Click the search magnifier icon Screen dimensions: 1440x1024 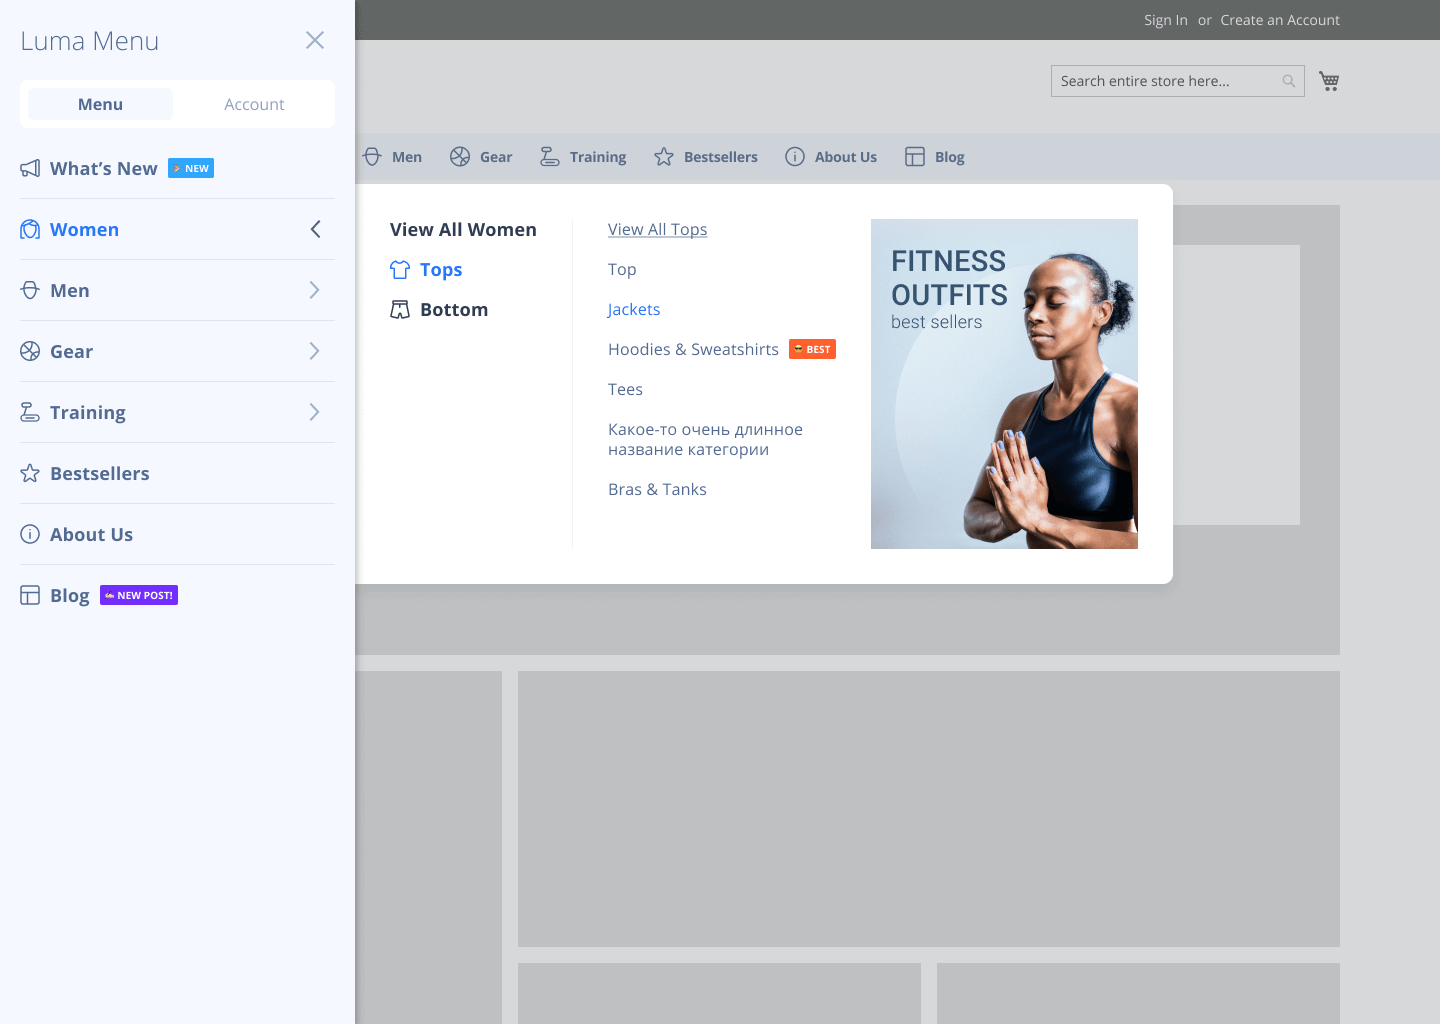(1289, 81)
